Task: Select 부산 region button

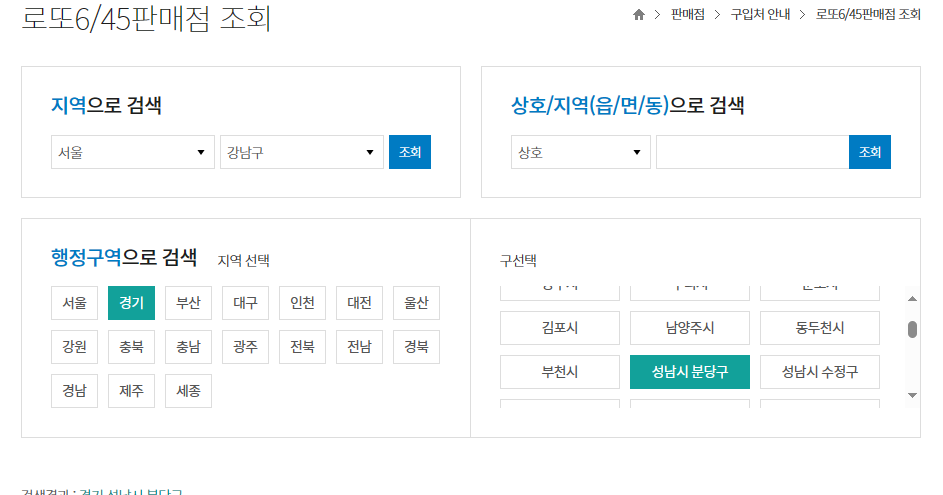Action: 188,303
